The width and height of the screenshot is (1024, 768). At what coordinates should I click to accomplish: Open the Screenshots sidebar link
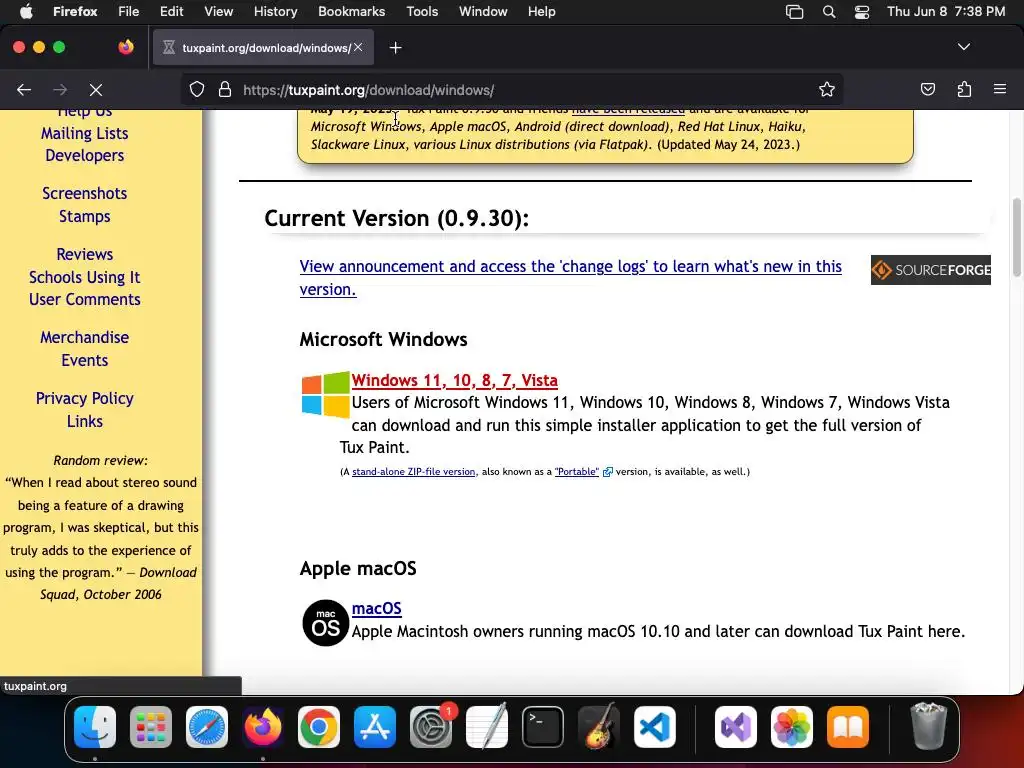coord(84,193)
